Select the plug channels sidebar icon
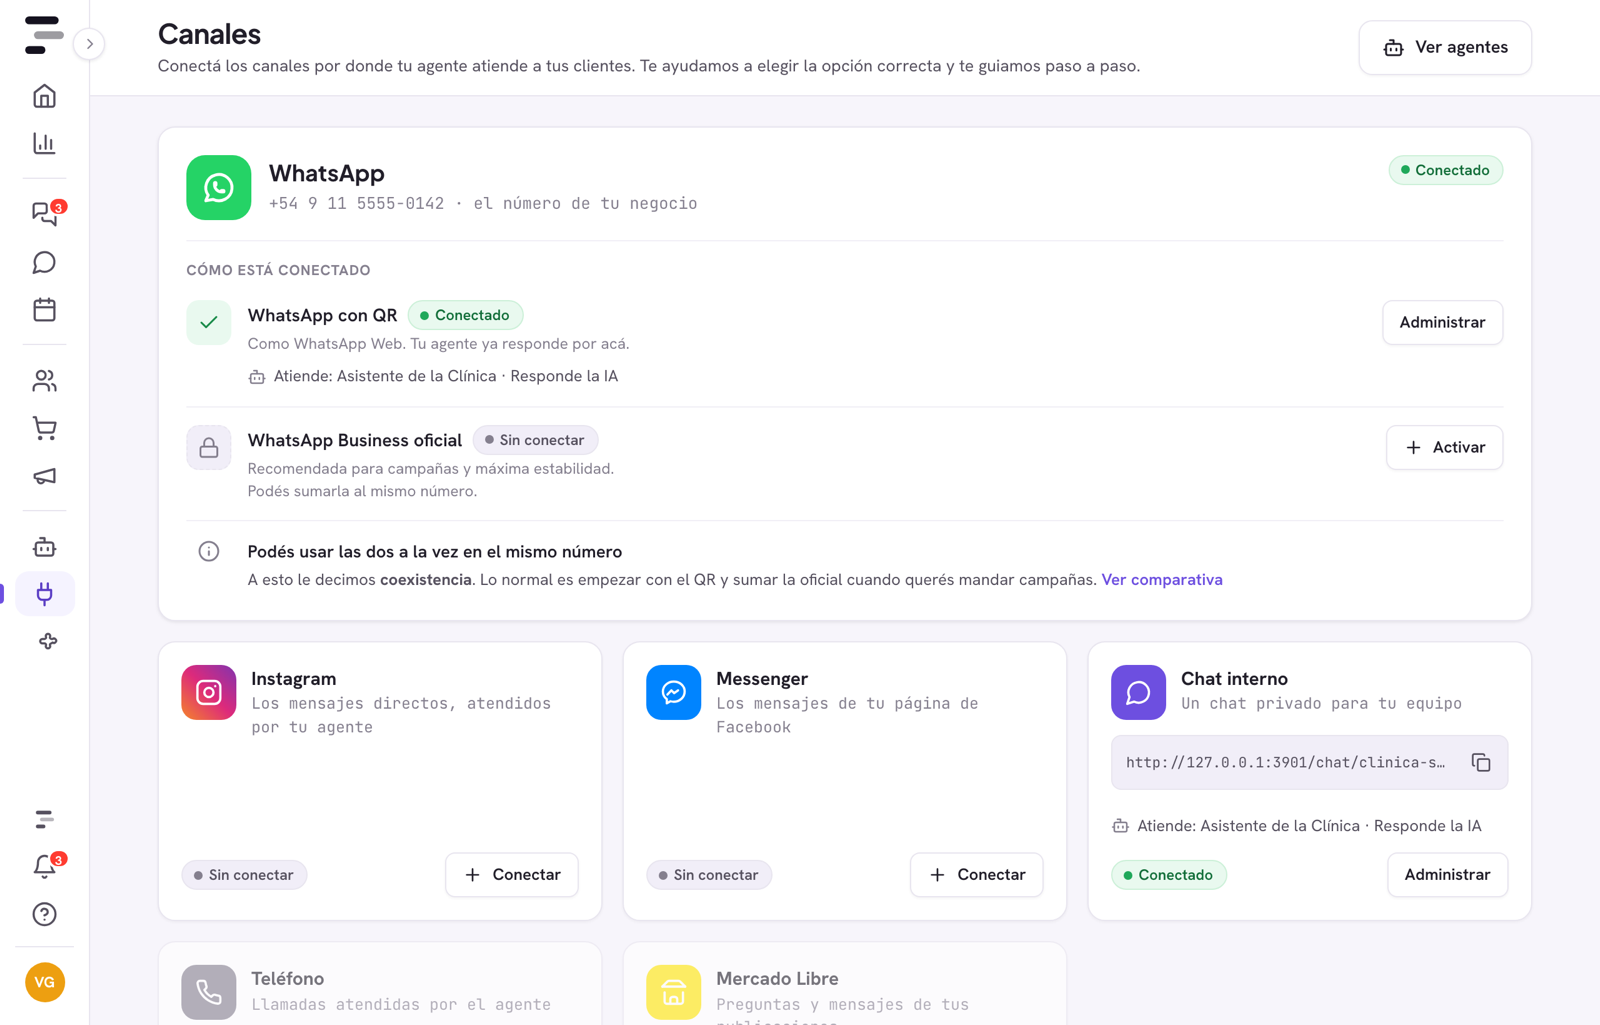1600x1025 pixels. coord(44,594)
